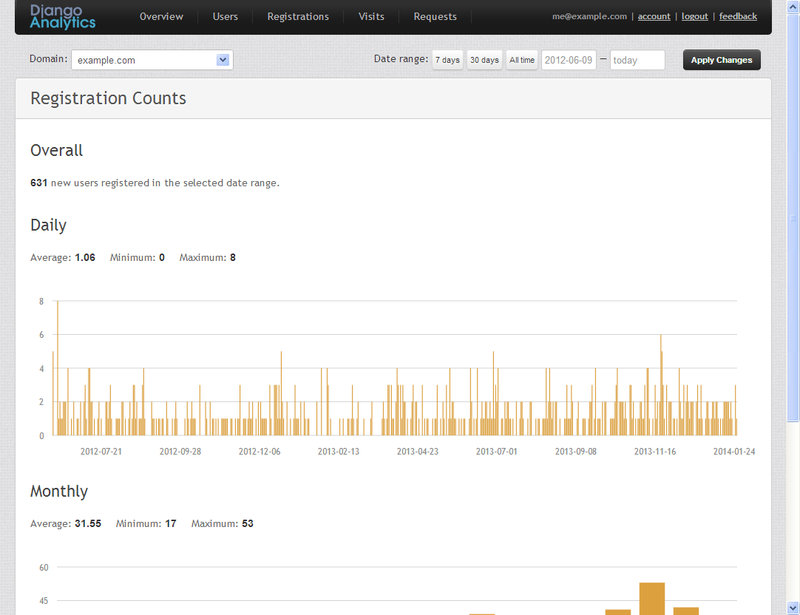800x615 pixels.
Task: Click the 2012-09-28 axis label
Action: pos(180,451)
